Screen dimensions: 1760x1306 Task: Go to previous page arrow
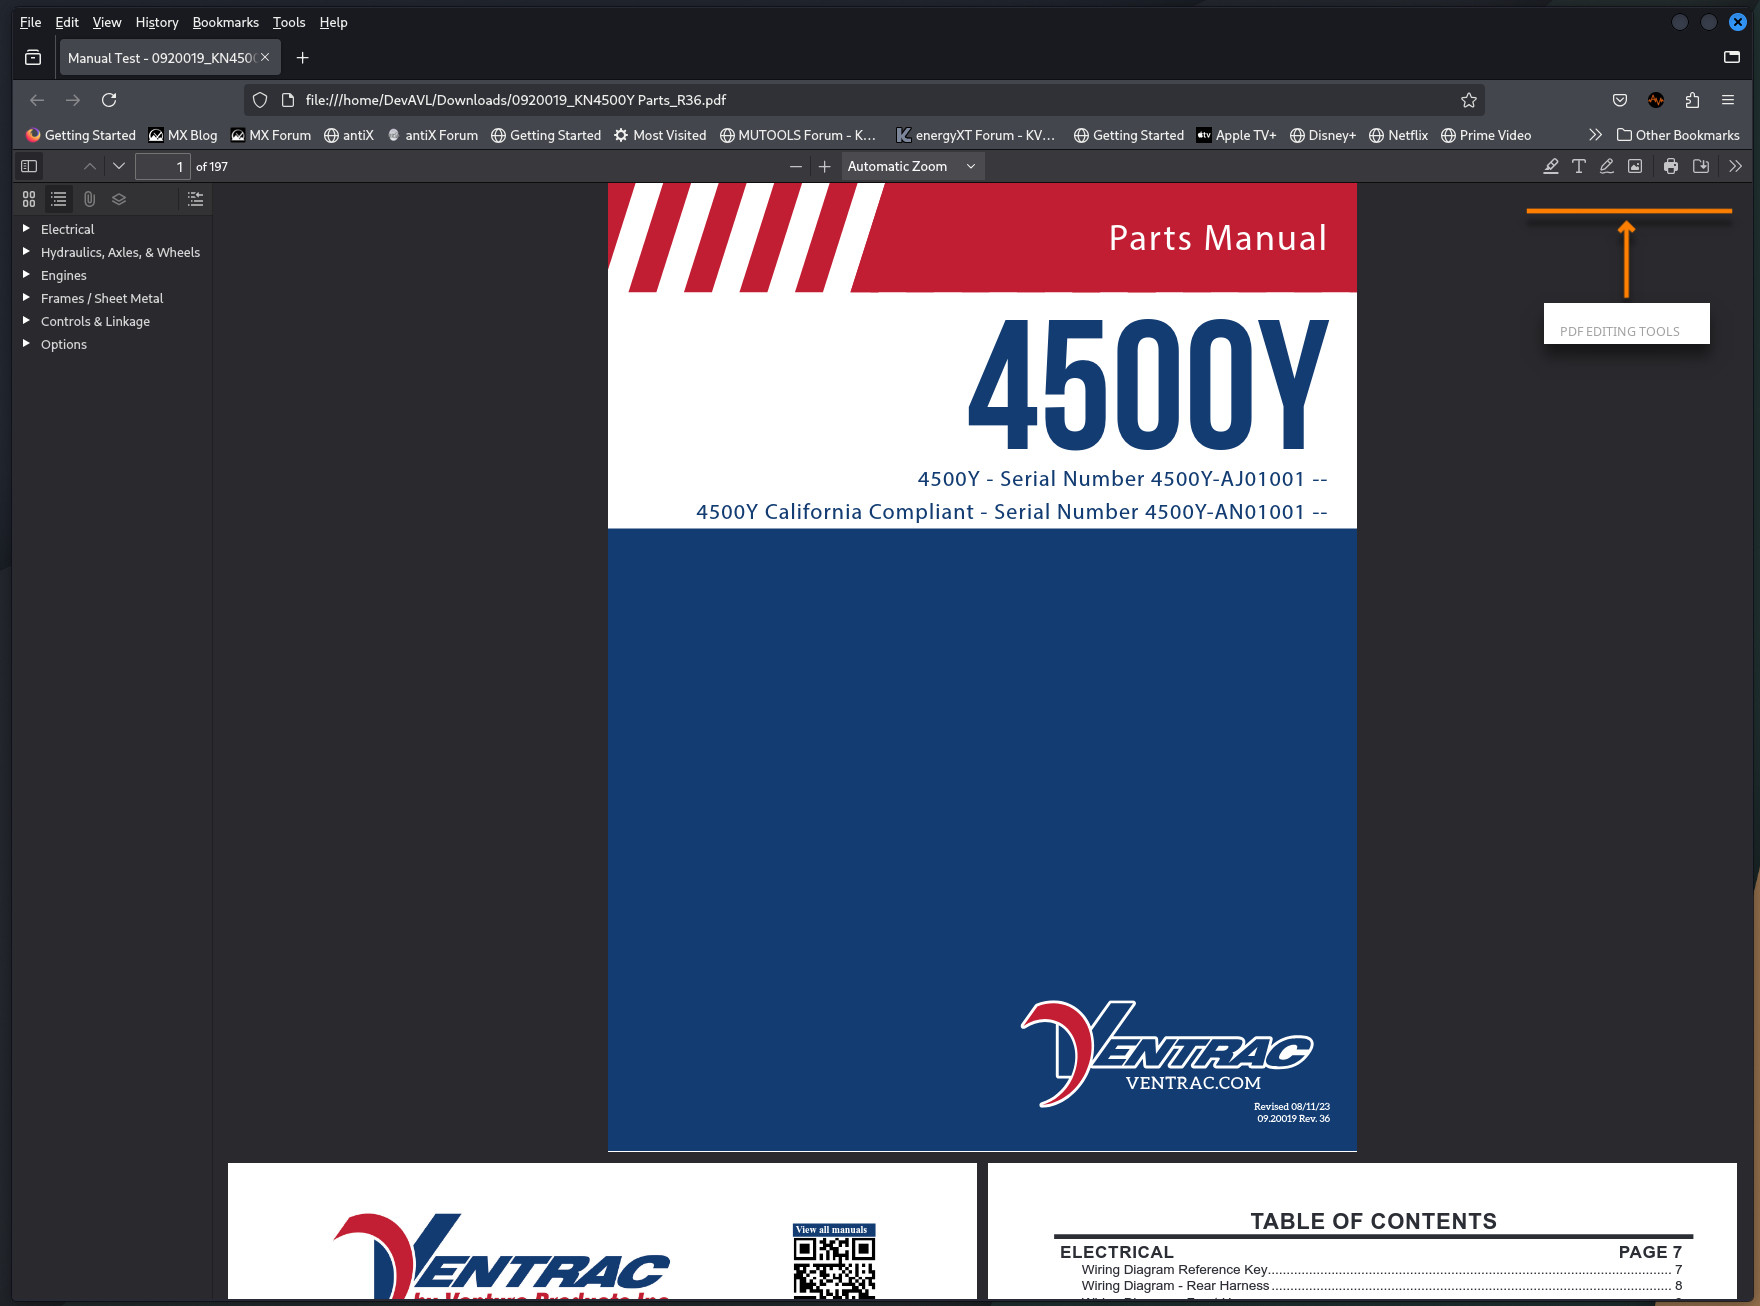tap(90, 166)
